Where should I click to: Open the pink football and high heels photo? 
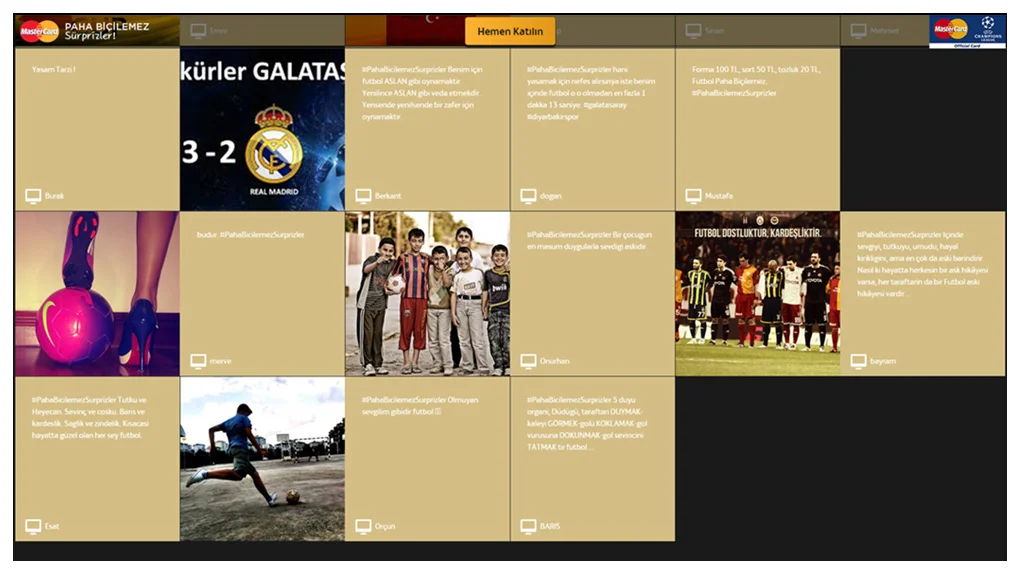[x=97, y=294]
